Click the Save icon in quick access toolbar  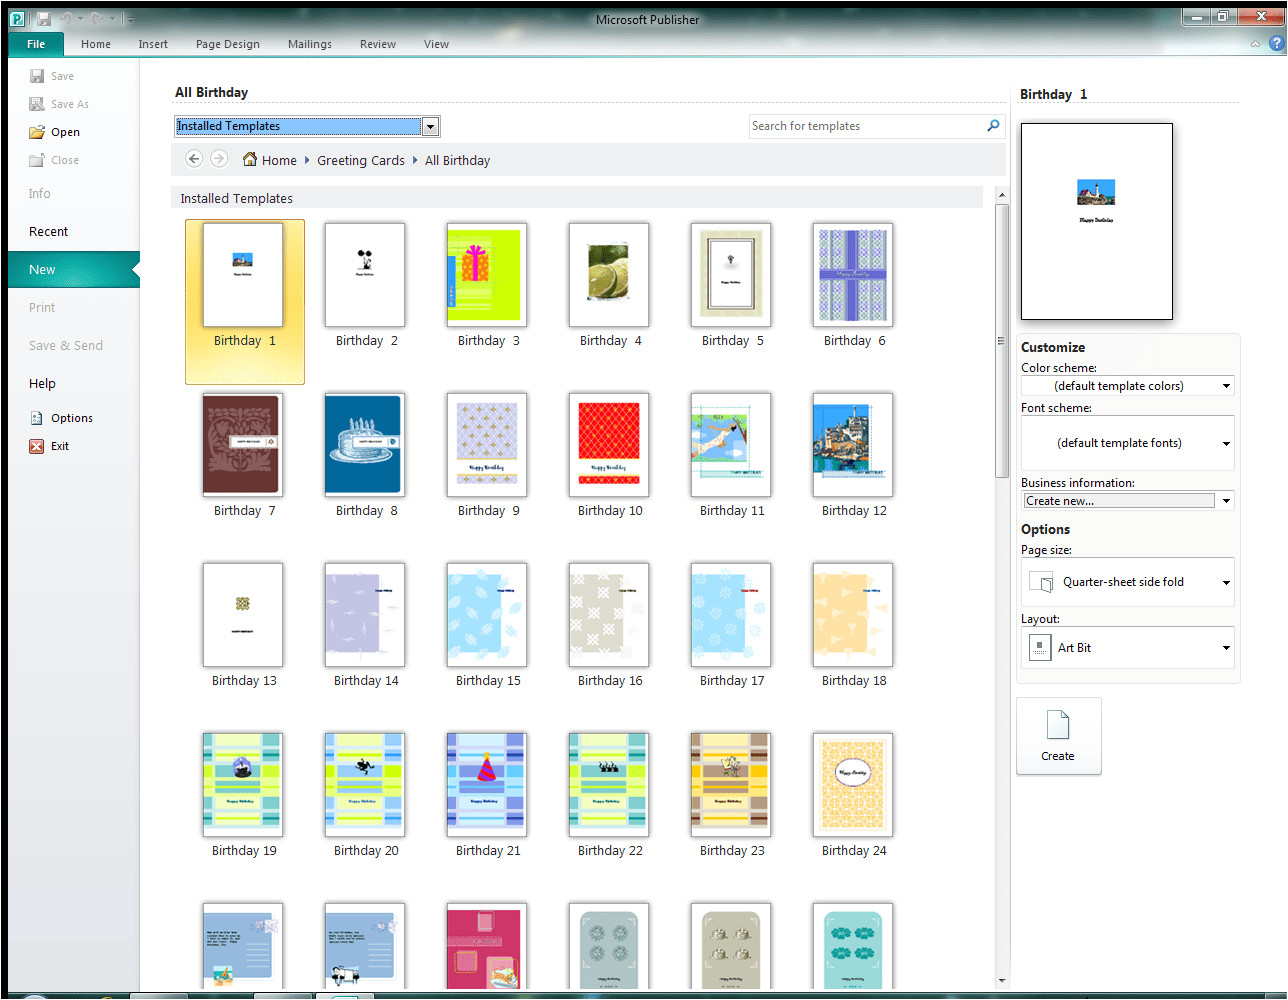point(43,19)
